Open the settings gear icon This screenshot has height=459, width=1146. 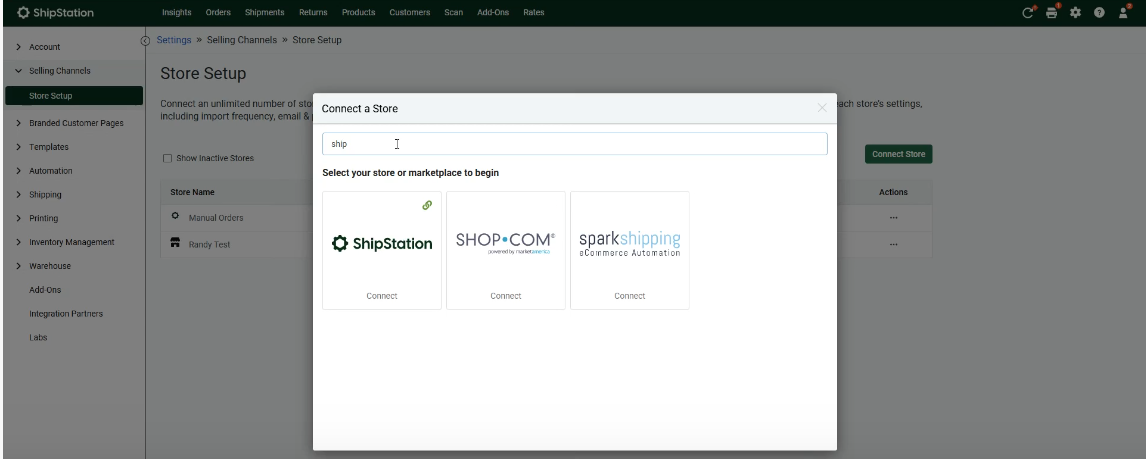1075,13
